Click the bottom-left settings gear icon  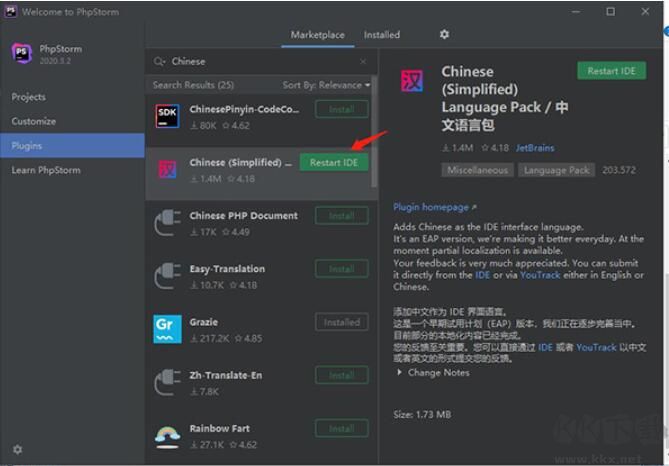(17, 450)
